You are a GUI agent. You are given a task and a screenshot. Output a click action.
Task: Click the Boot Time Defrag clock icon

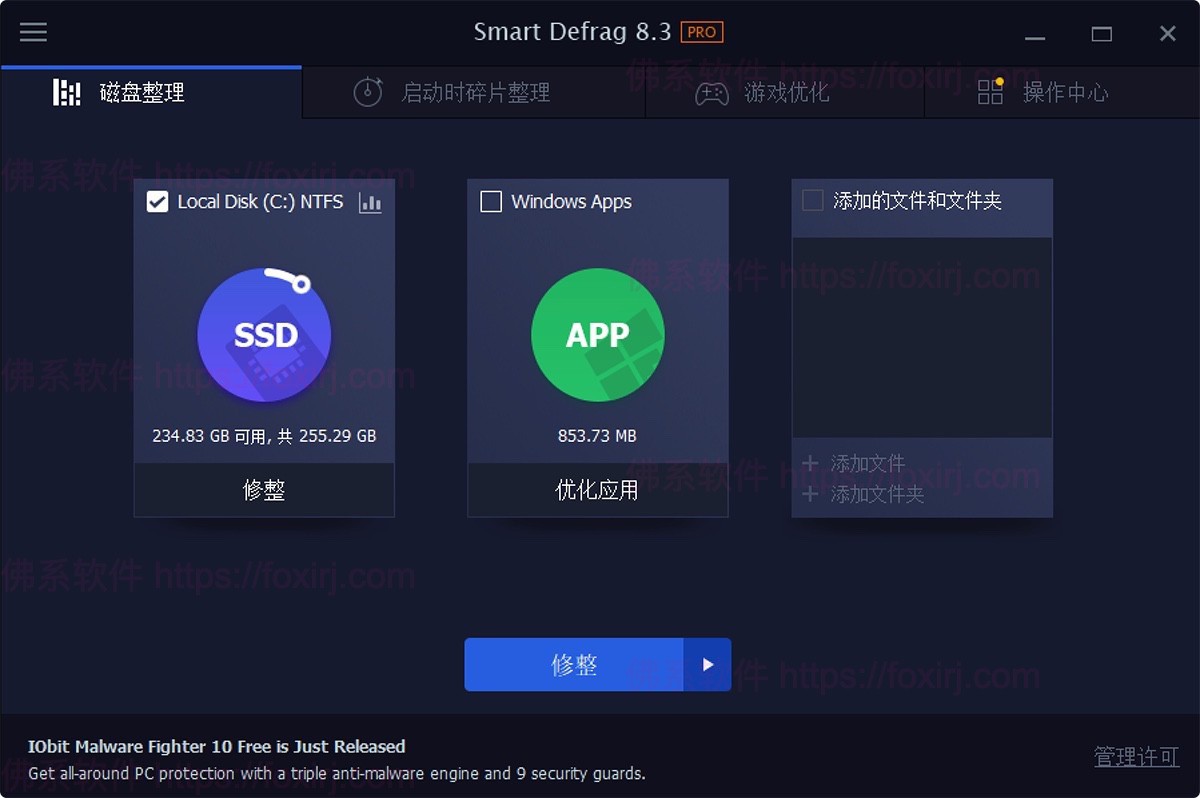pyautogui.click(x=368, y=92)
